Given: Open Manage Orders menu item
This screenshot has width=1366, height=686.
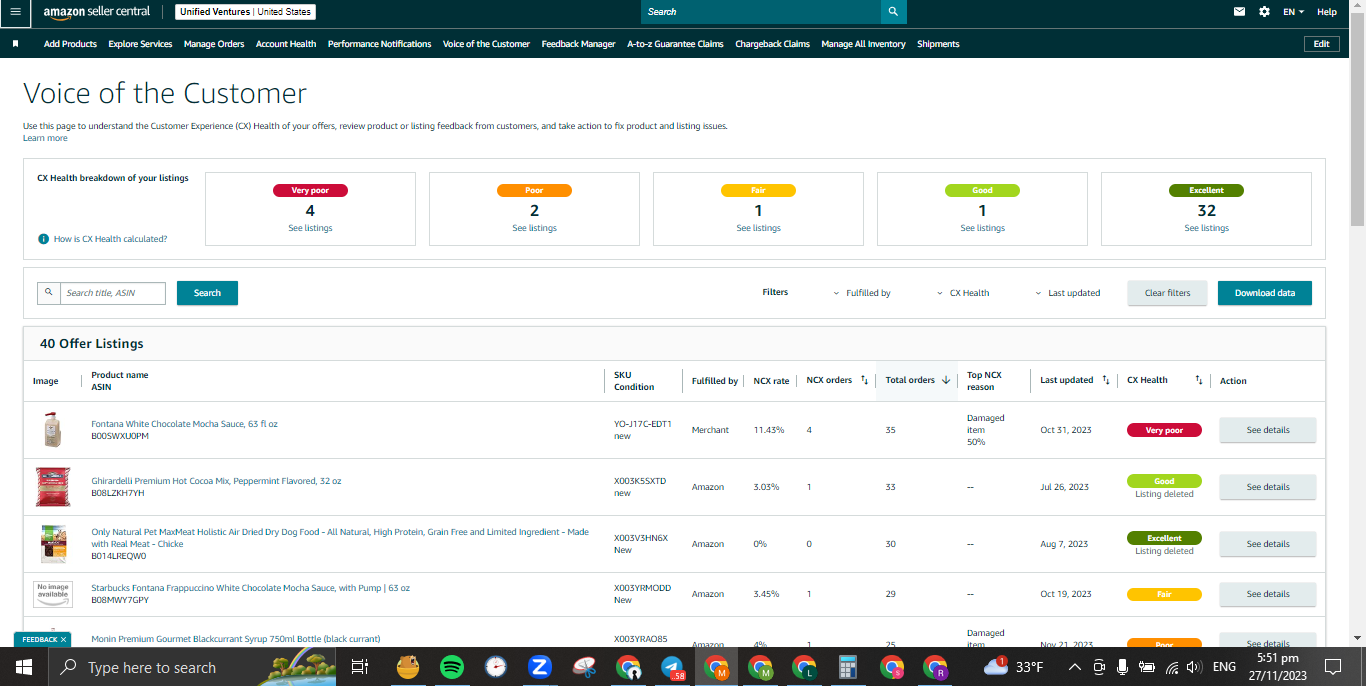Looking at the screenshot, I should coord(214,44).
